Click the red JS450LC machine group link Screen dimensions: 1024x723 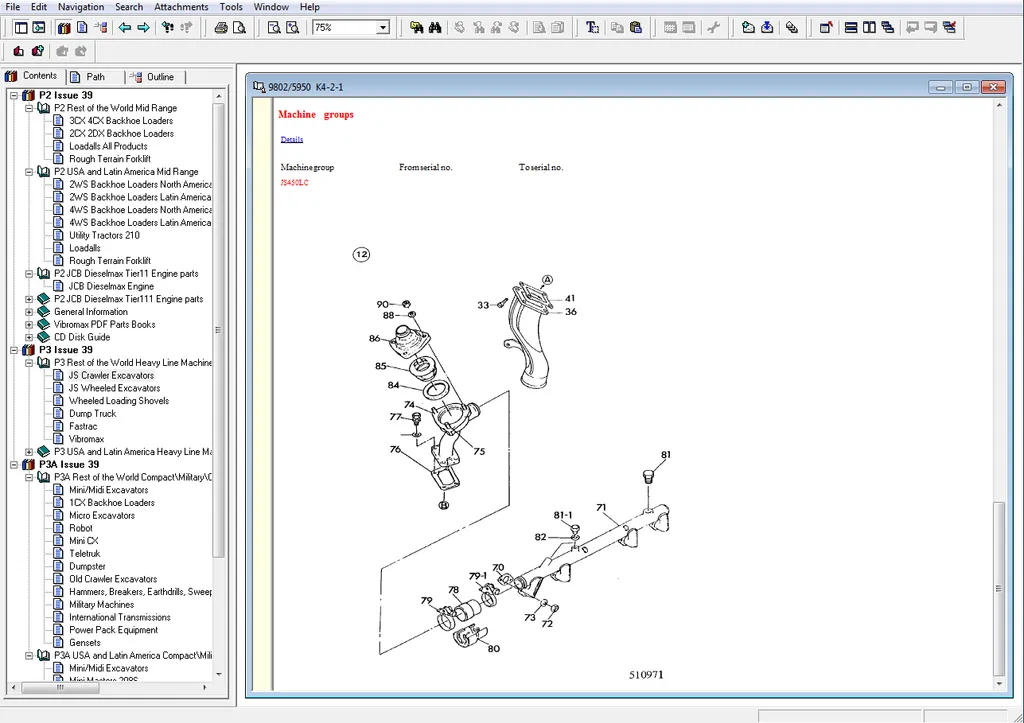click(294, 183)
